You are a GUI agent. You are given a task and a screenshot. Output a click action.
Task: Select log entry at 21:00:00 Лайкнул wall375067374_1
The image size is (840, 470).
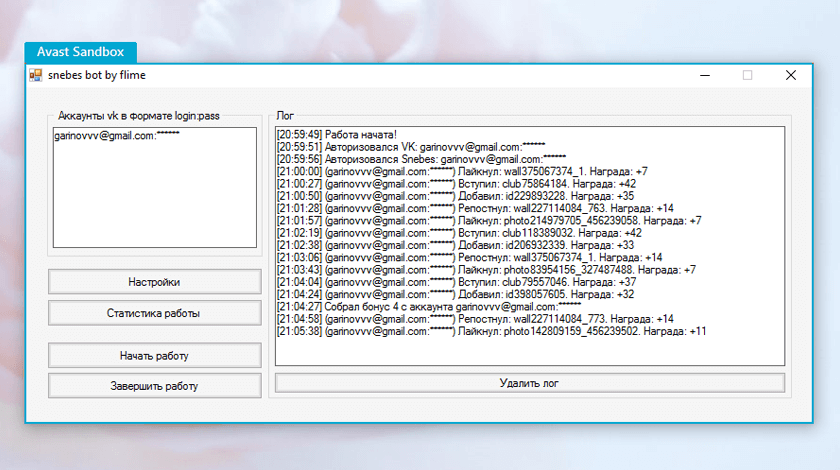tap(462, 171)
